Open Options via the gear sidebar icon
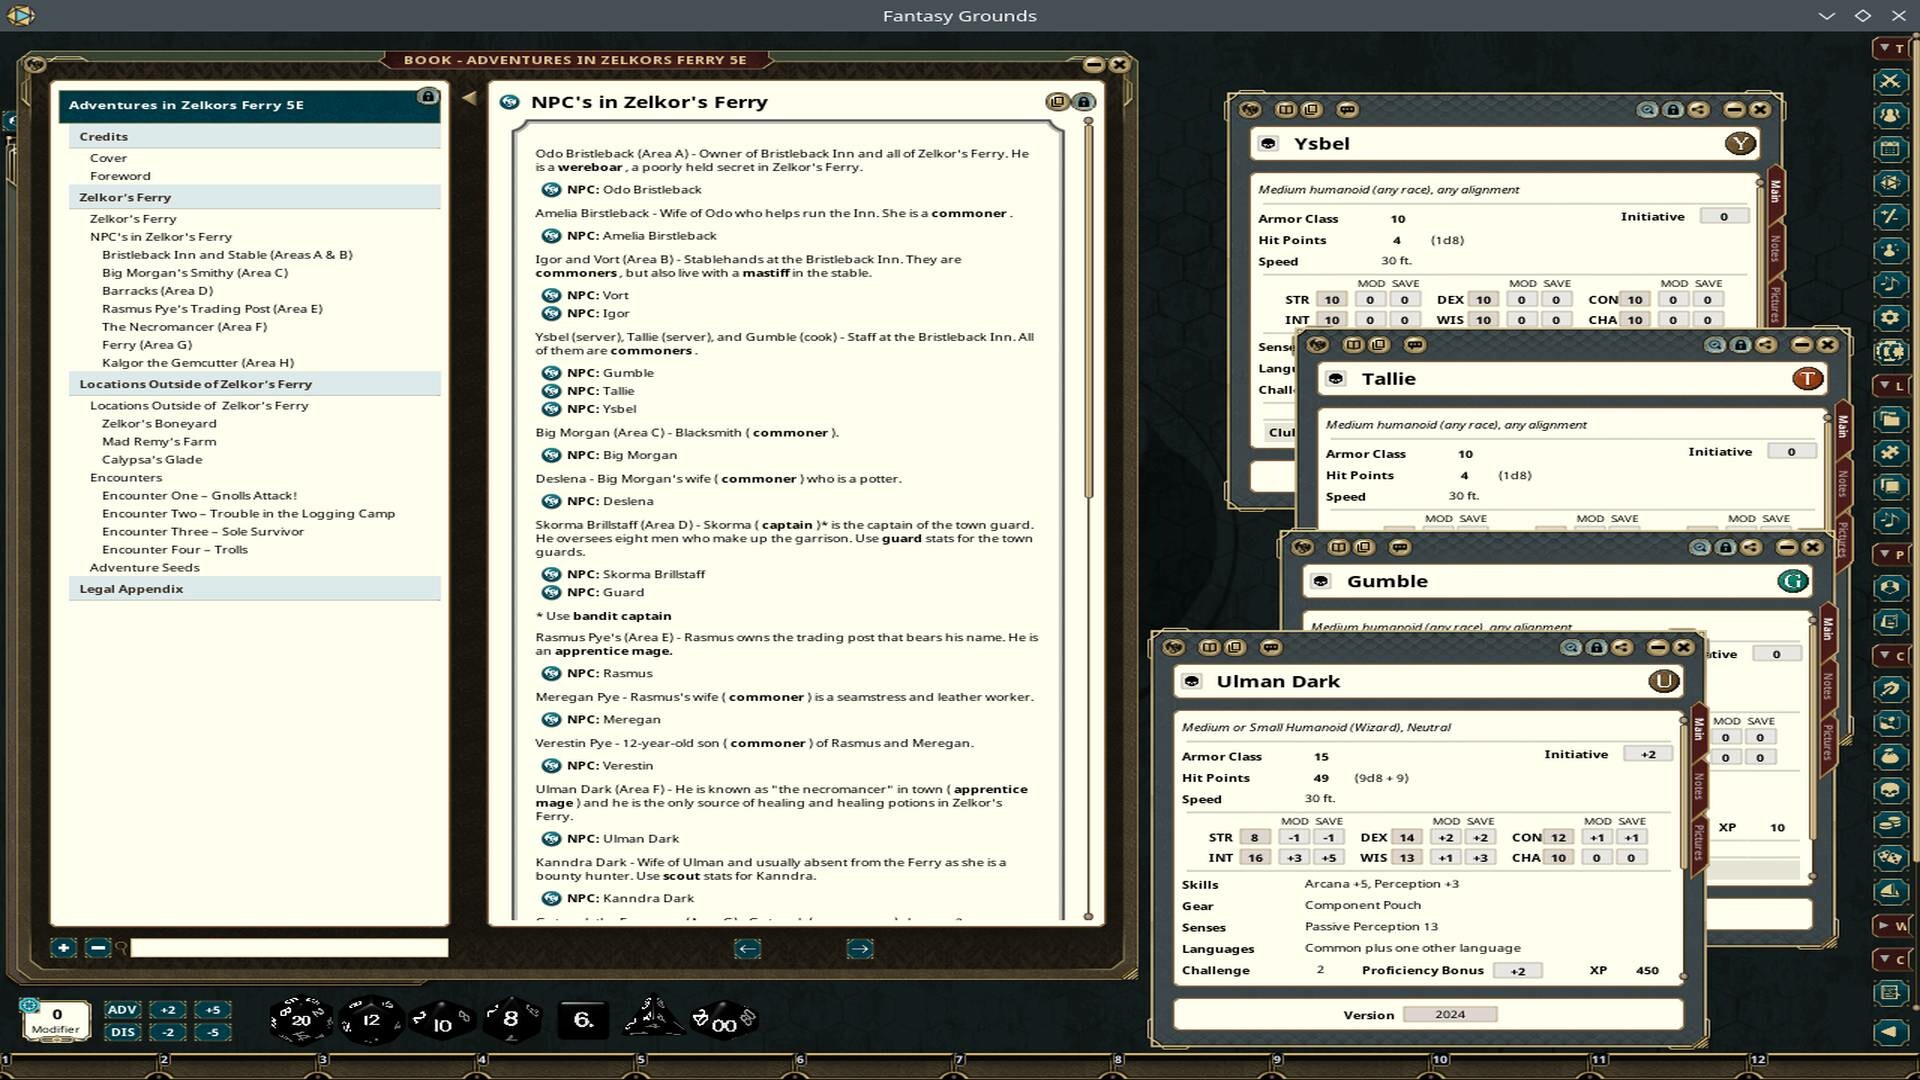The image size is (1920, 1080). pos(1892,315)
